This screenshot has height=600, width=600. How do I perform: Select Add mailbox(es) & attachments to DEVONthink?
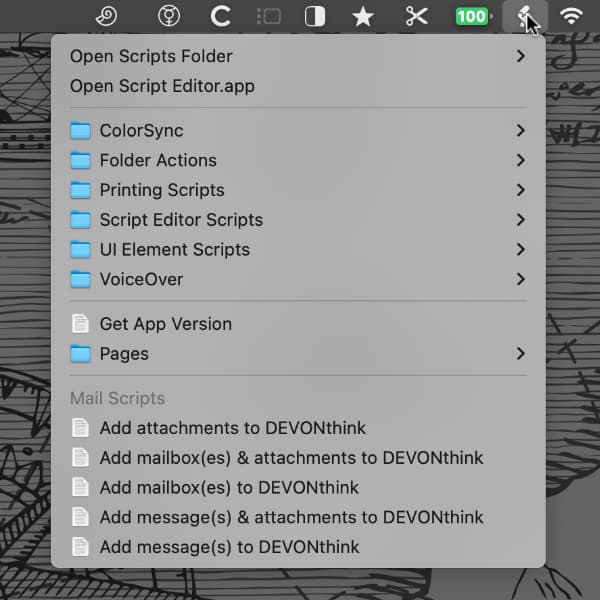click(298, 458)
